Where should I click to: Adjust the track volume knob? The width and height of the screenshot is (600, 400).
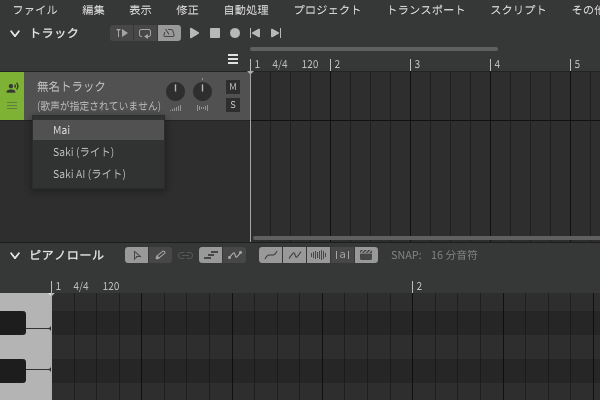coord(175,91)
